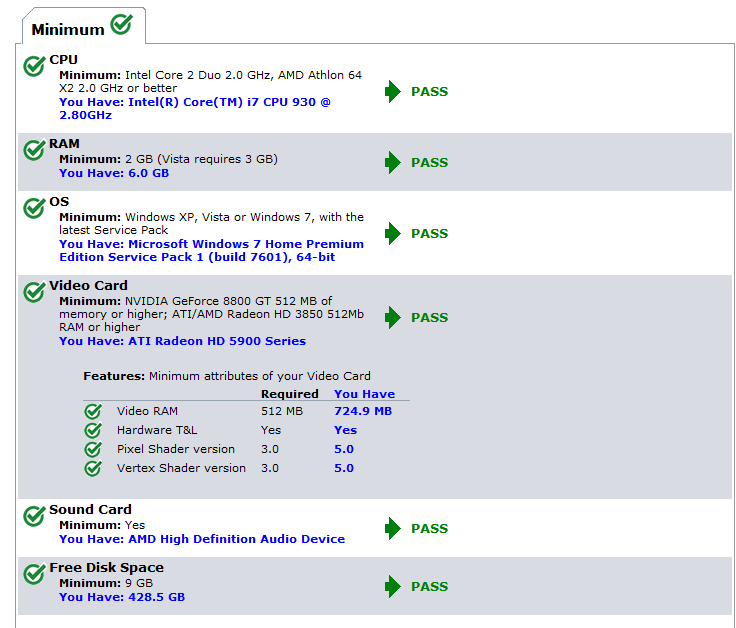Click the checkmark next to Vertex Shader version
This screenshot has height=628, width=736.
point(93,468)
